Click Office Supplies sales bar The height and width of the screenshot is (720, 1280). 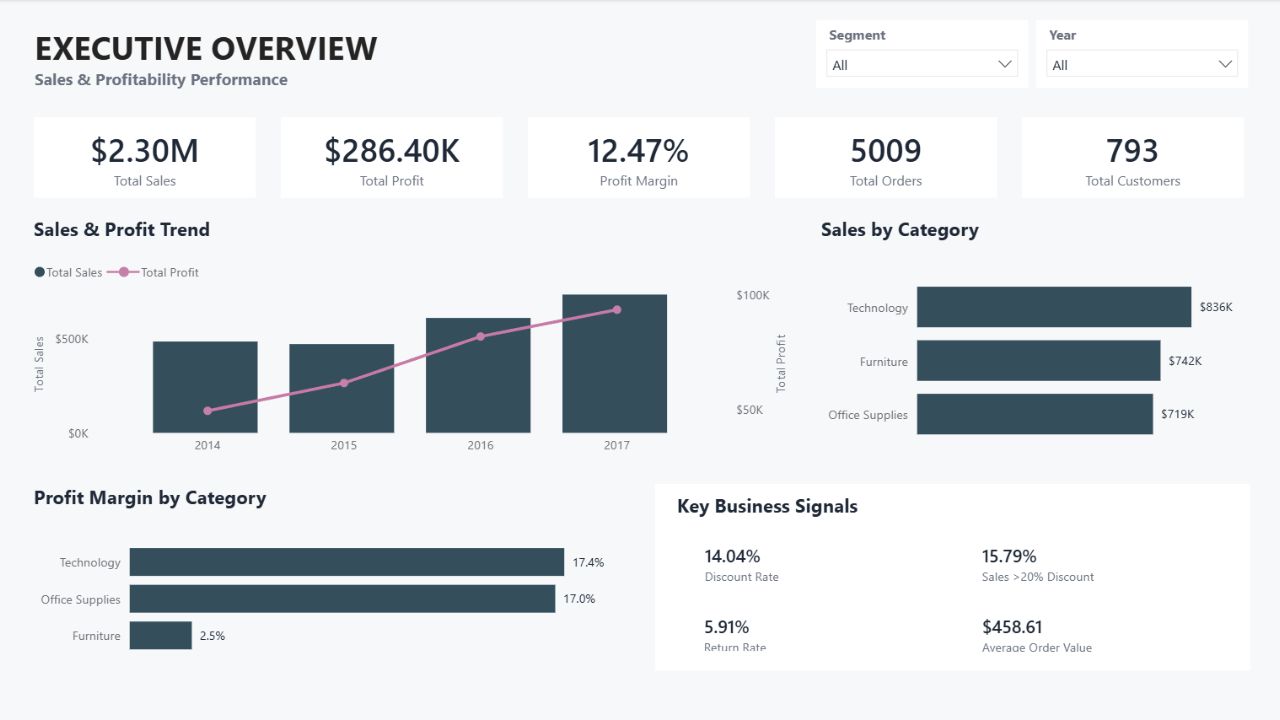pos(1035,414)
